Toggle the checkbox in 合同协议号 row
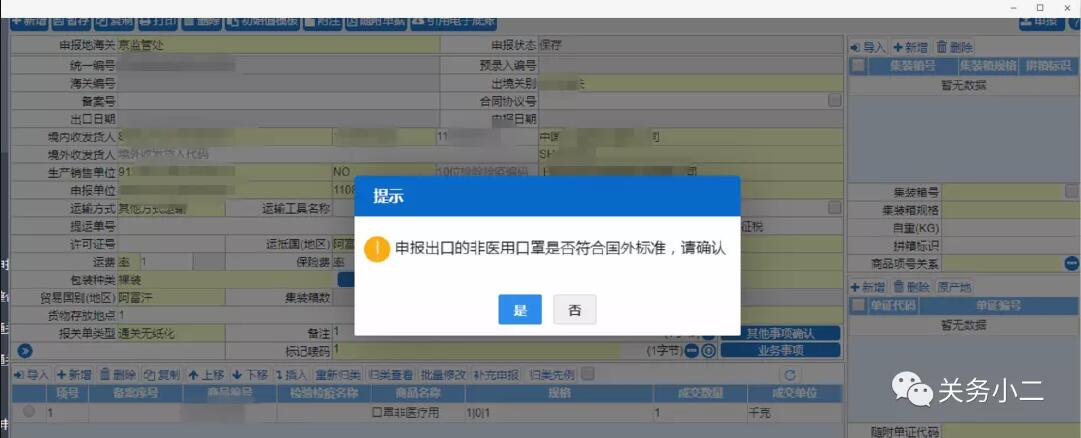This screenshot has height=438, width=1081. coord(835,100)
